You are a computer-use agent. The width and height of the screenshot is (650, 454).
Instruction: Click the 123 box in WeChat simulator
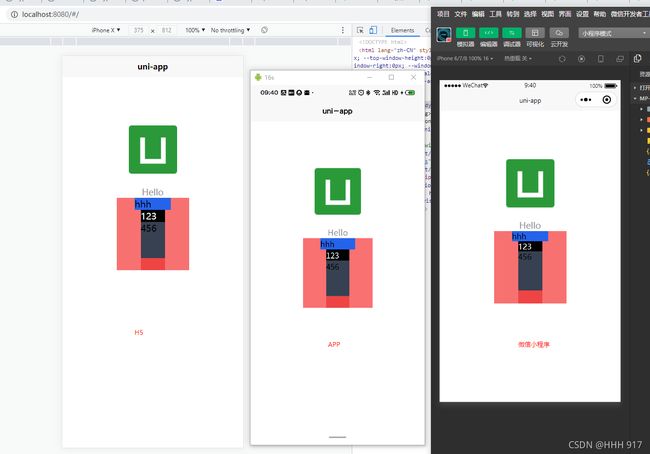pos(530,246)
